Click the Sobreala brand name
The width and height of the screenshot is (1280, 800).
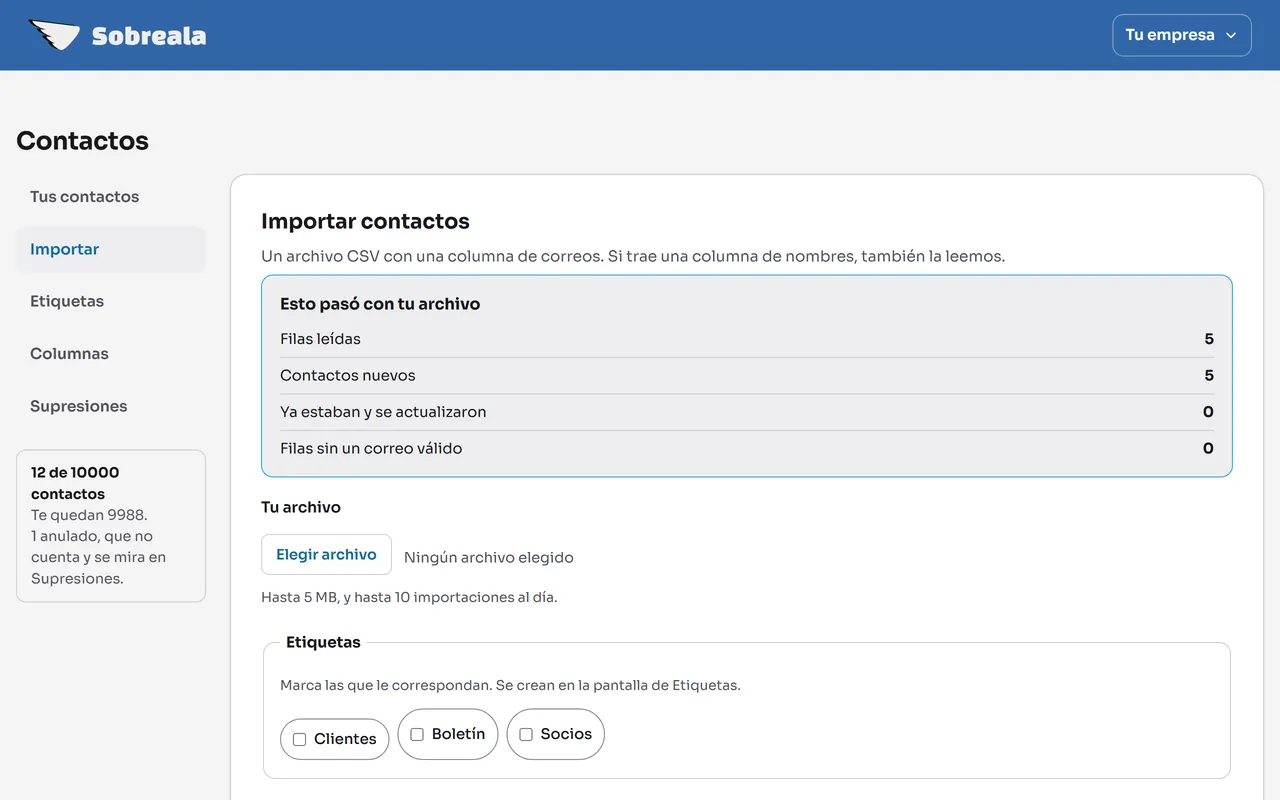click(x=149, y=36)
